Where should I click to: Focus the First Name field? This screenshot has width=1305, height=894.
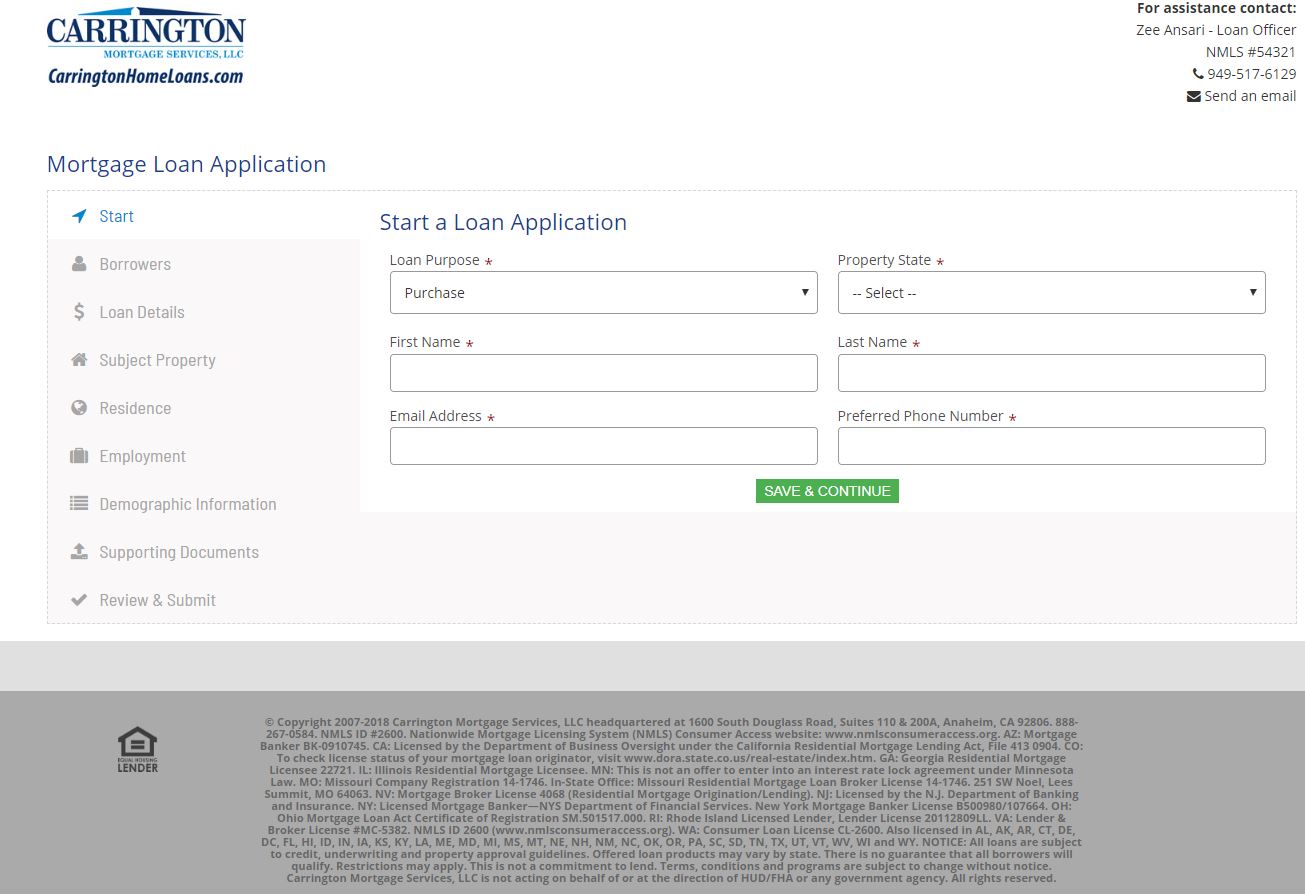point(603,373)
